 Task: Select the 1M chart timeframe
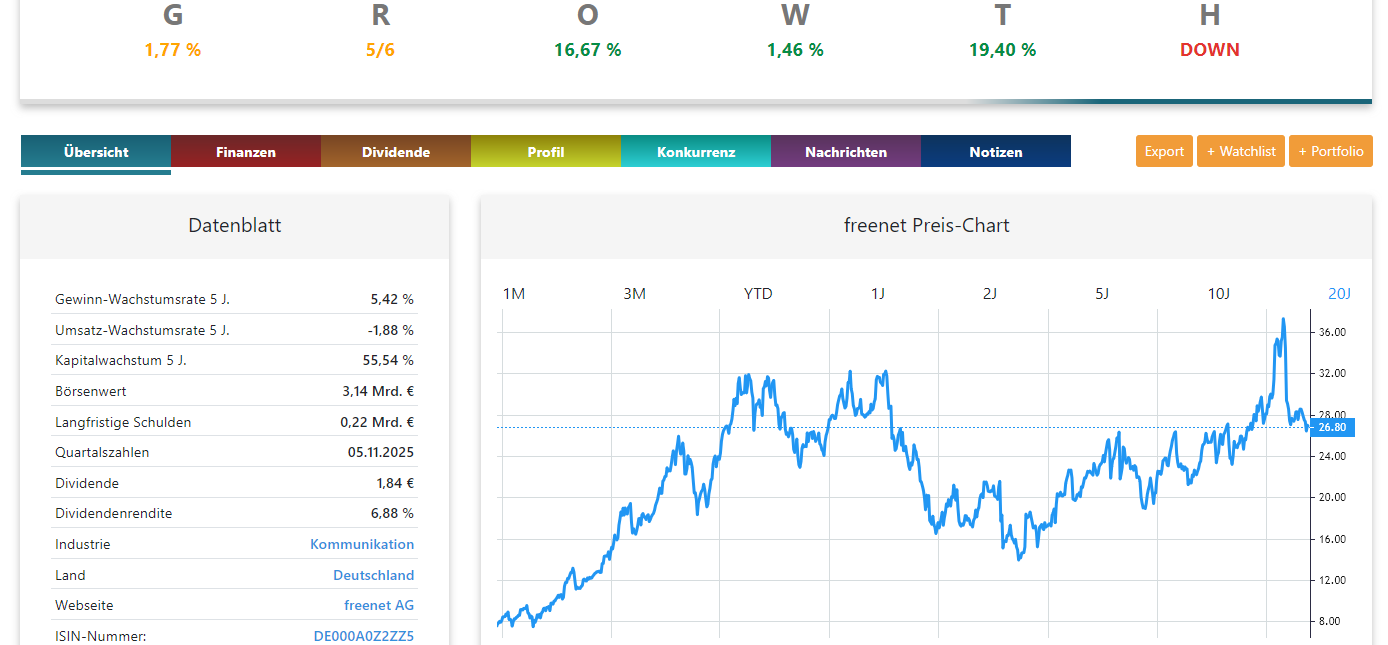pos(513,293)
